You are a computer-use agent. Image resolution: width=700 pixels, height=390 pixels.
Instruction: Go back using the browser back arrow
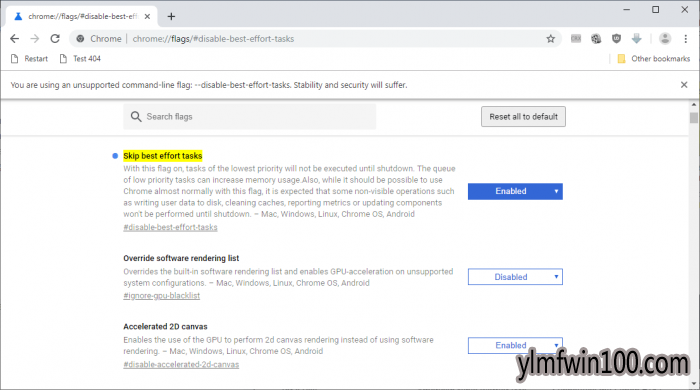(x=14, y=39)
